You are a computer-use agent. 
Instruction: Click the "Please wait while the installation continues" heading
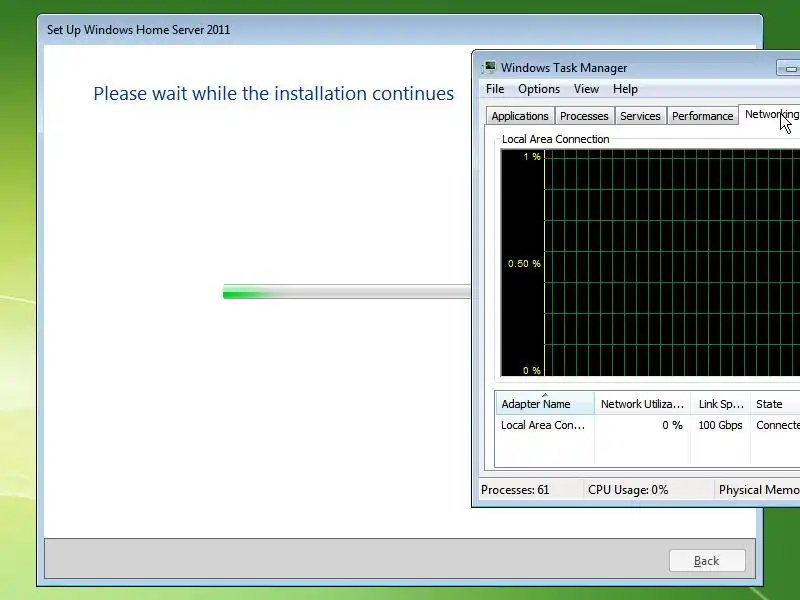point(273,93)
